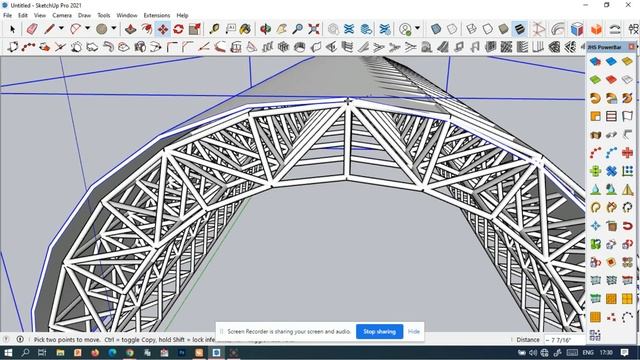Screen dimensions: 640x360
Task: Open the Extensions menu
Action: pyautogui.click(x=157, y=15)
